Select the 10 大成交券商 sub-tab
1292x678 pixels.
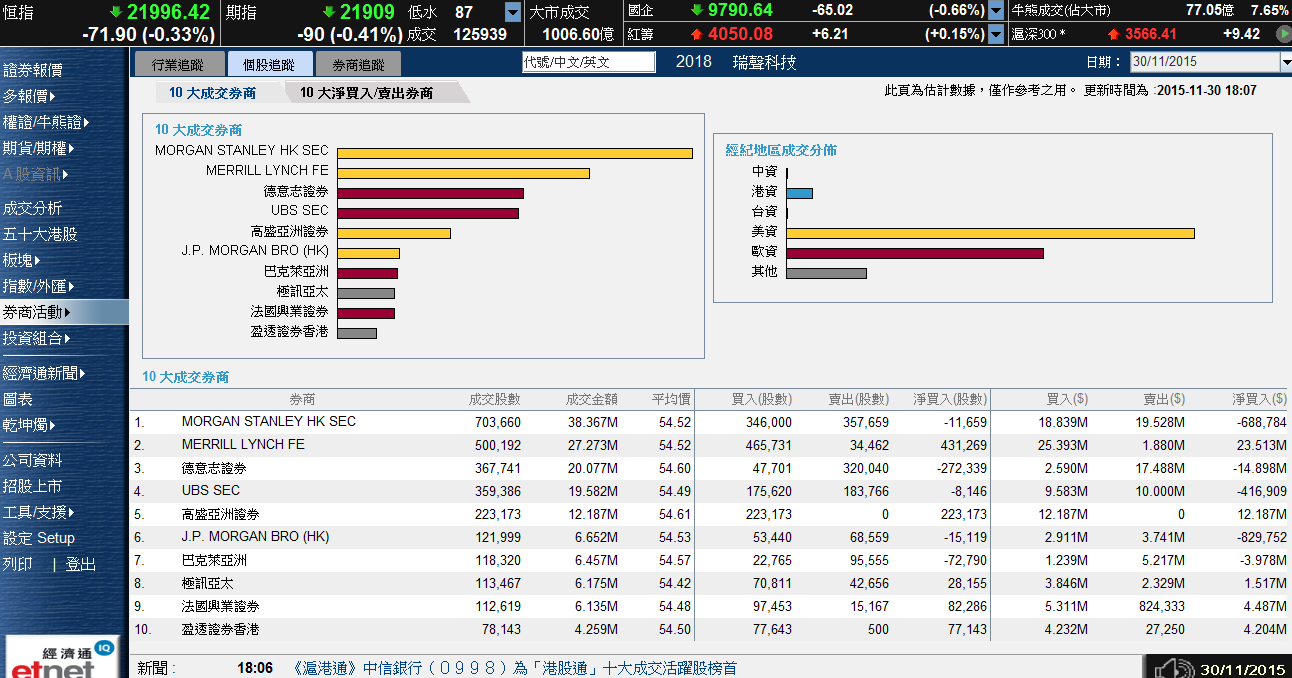tap(212, 93)
